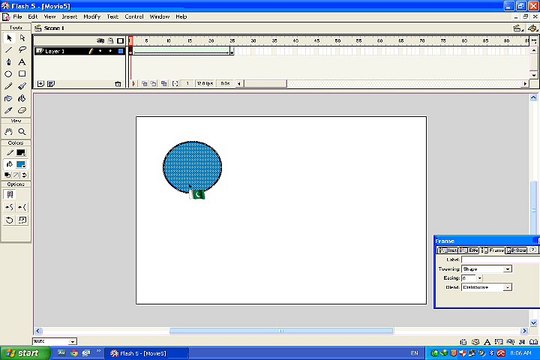This screenshot has height=360, width=540.
Task: Select the Oval tool
Action: (x=9, y=74)
